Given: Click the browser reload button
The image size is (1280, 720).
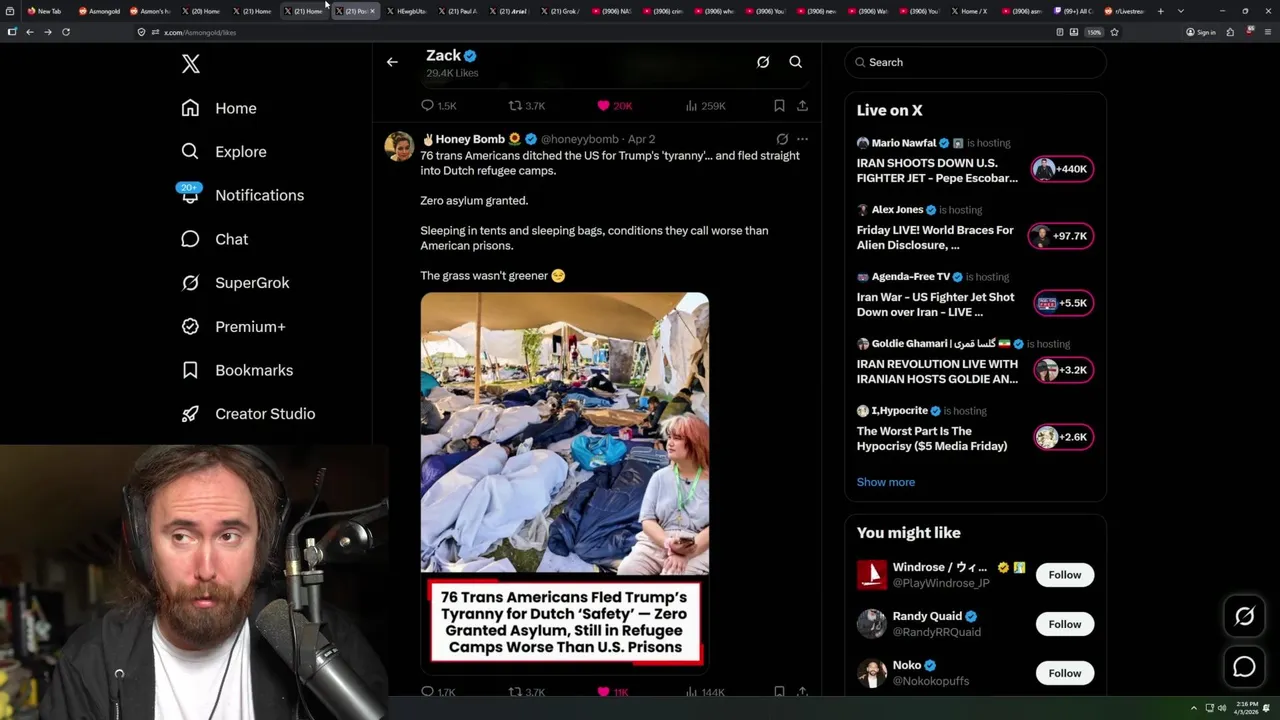Looking at the screenshot, I should coord(66,32).
